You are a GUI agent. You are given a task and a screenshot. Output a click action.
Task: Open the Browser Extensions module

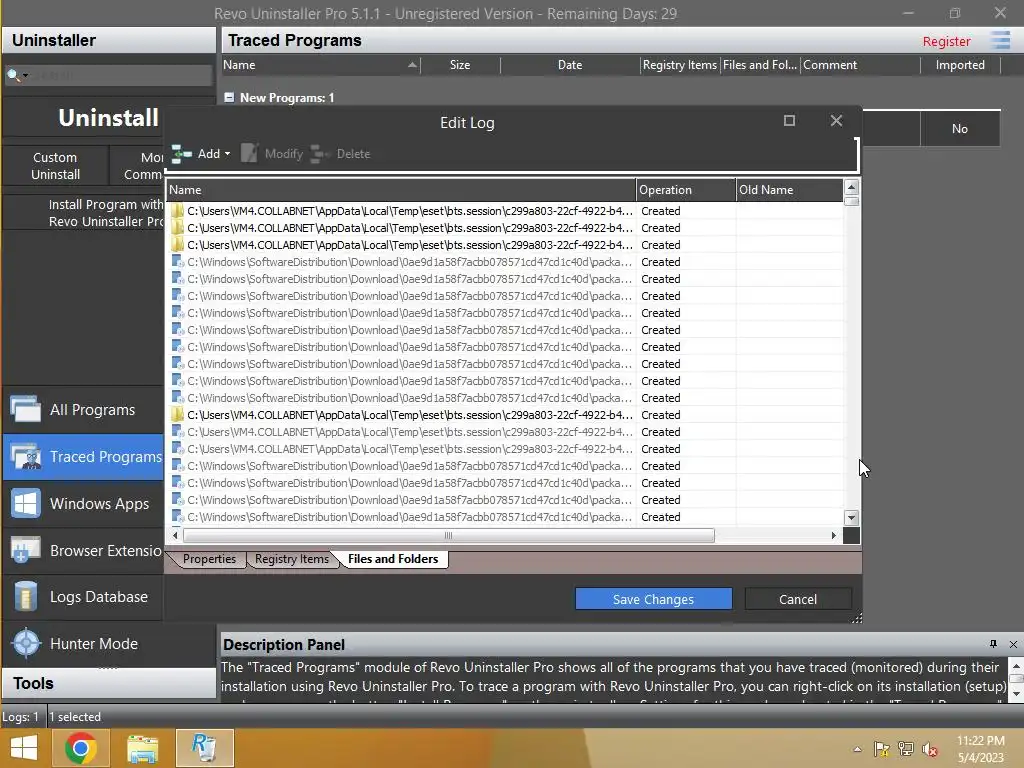[83, 551]
